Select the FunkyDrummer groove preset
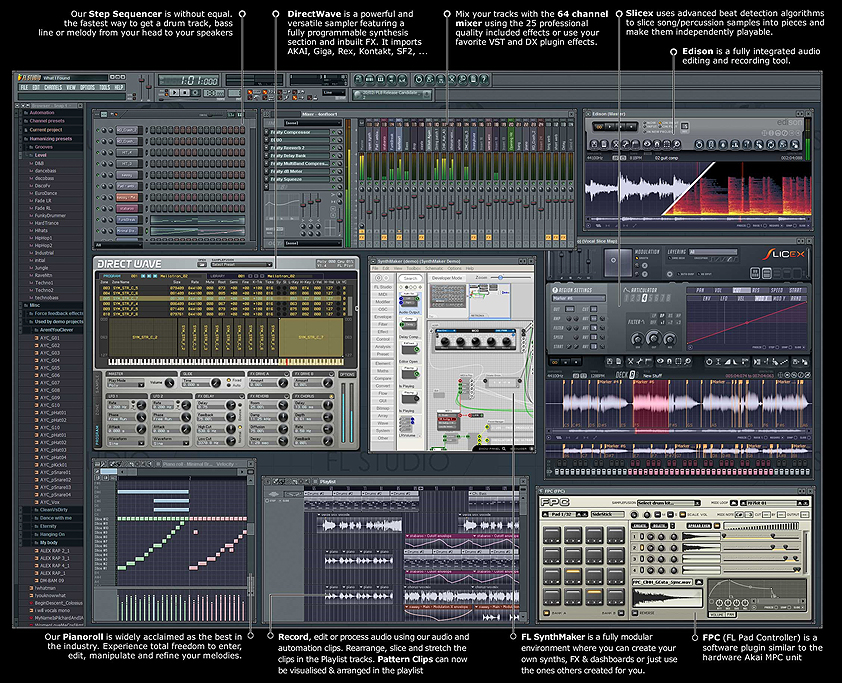842x683 pixels. [x=52, y=214]
